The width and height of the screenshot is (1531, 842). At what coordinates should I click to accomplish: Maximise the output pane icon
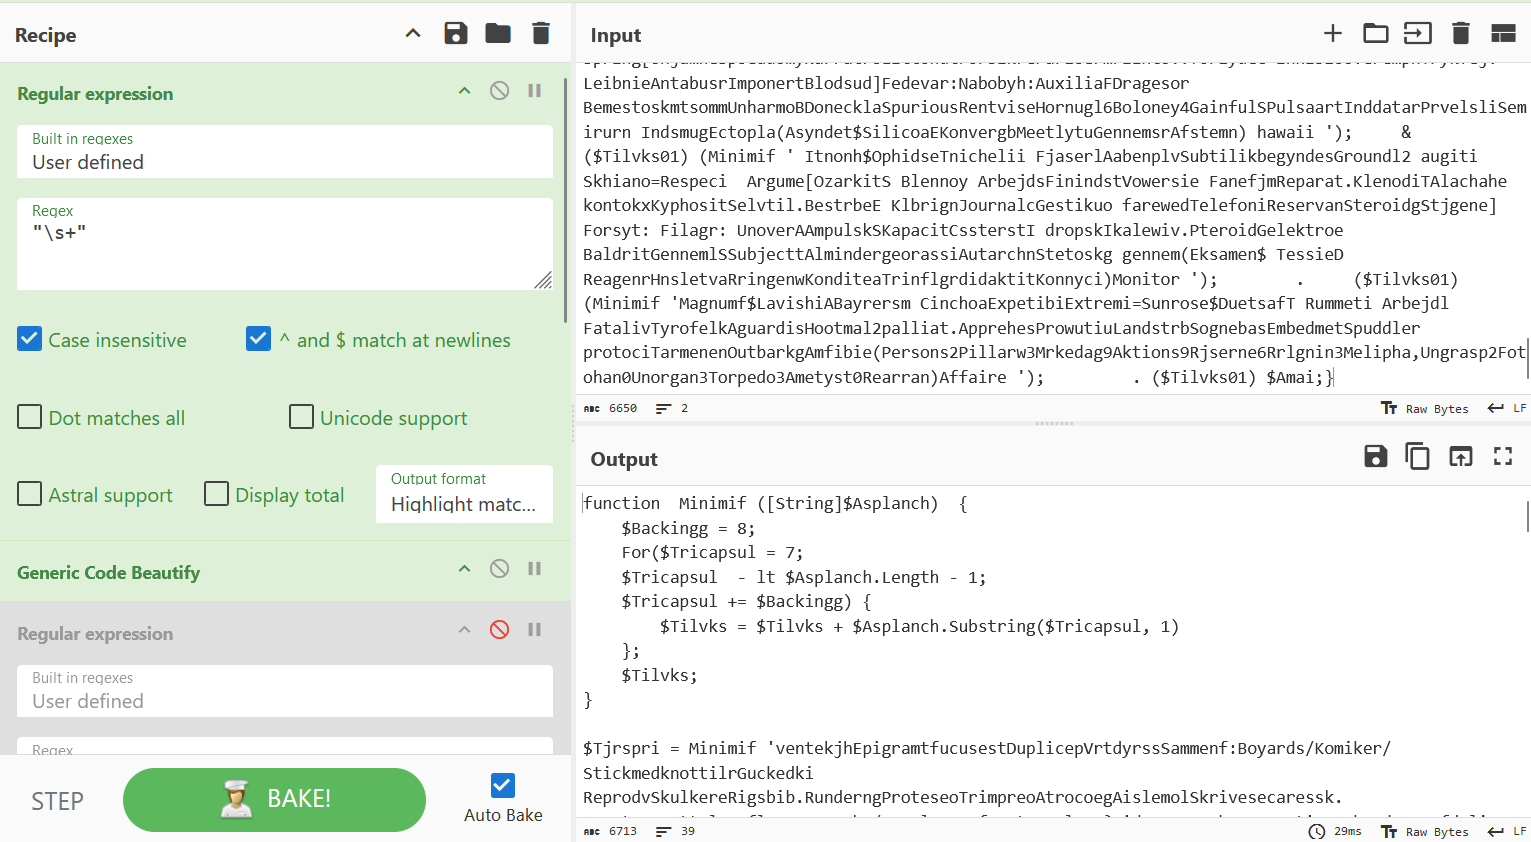point(1503,457)
